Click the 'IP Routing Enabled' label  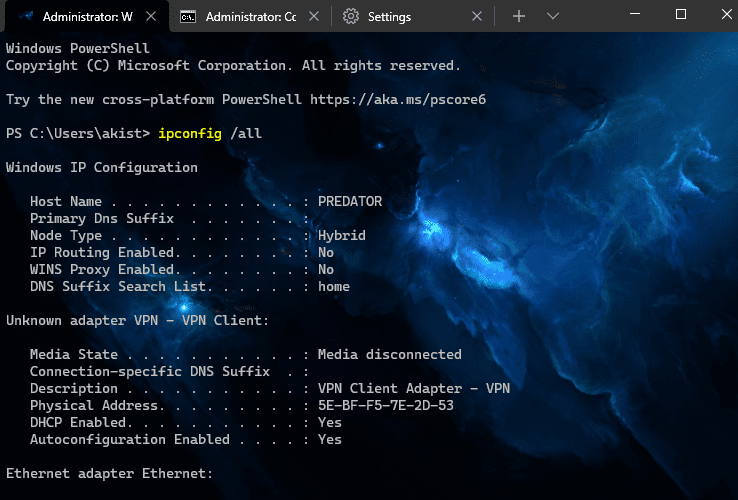102,252
